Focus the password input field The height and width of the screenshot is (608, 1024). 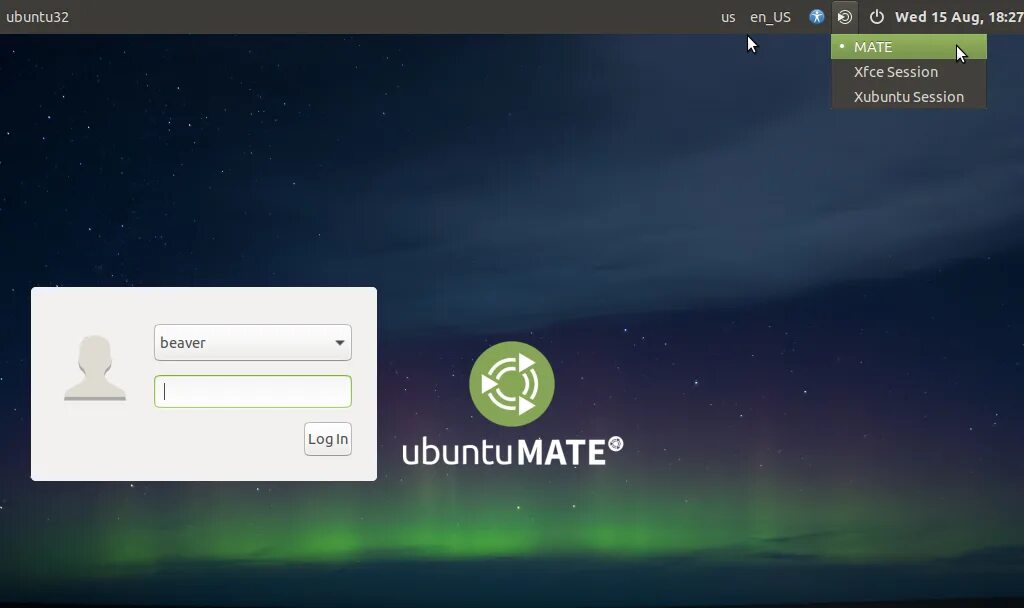253,391
